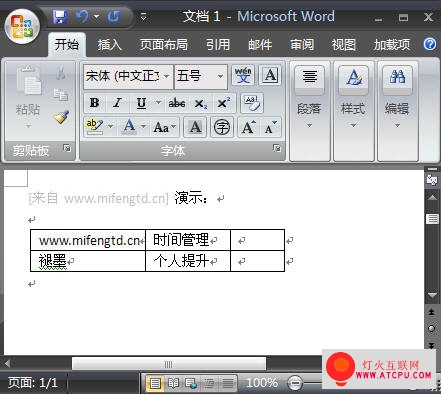Toggle italic formatting
This screenshot has width=441, height=394.
click(x=117, y=103)
